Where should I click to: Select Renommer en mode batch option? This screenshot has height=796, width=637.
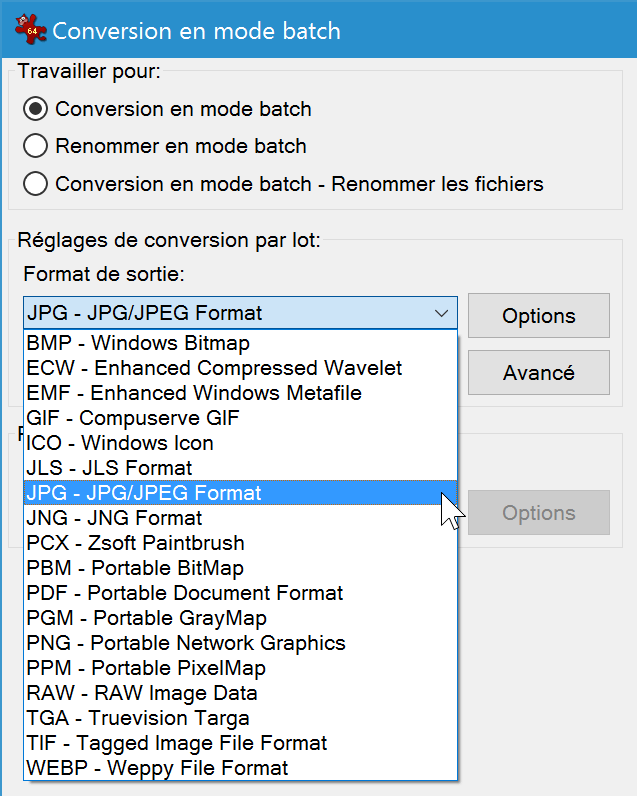tap(36, 146)
